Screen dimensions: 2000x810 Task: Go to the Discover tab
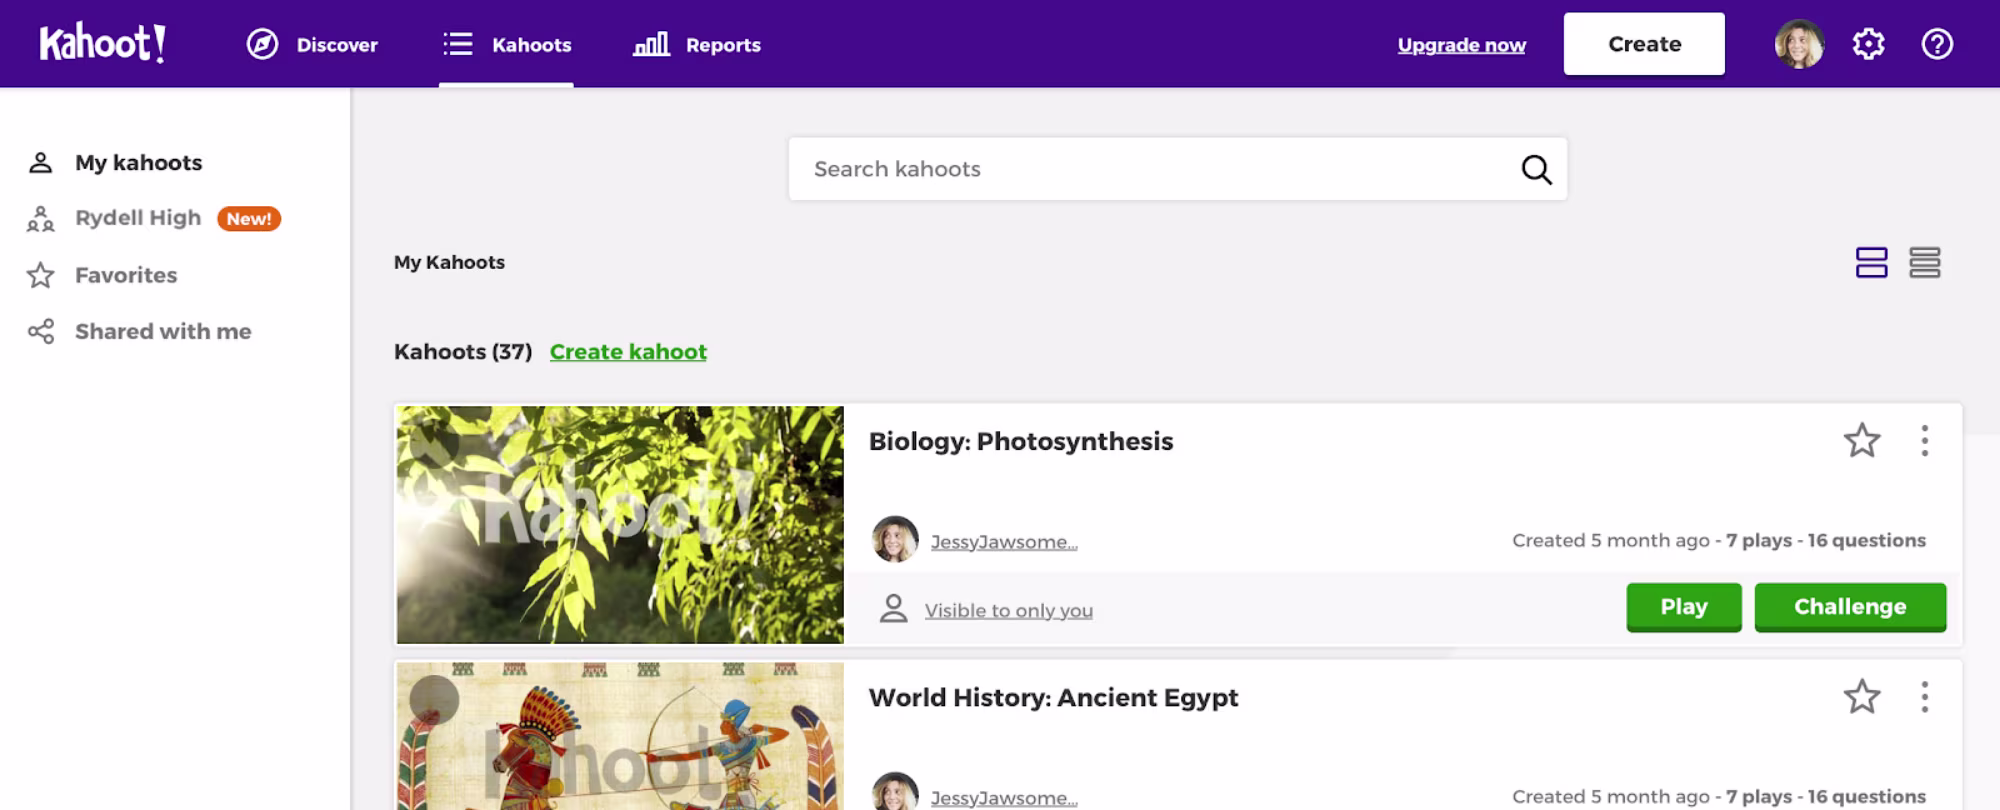click(312, 44)
